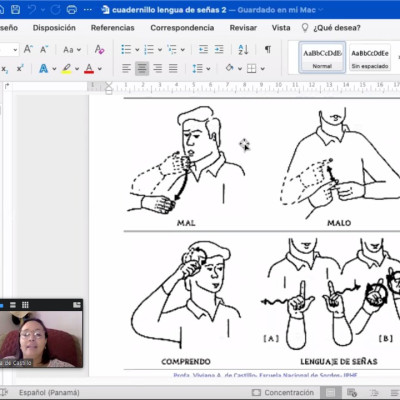Increase indent of the paragraph
This screenshot has width=400, height=400.
tap(219, 50)
